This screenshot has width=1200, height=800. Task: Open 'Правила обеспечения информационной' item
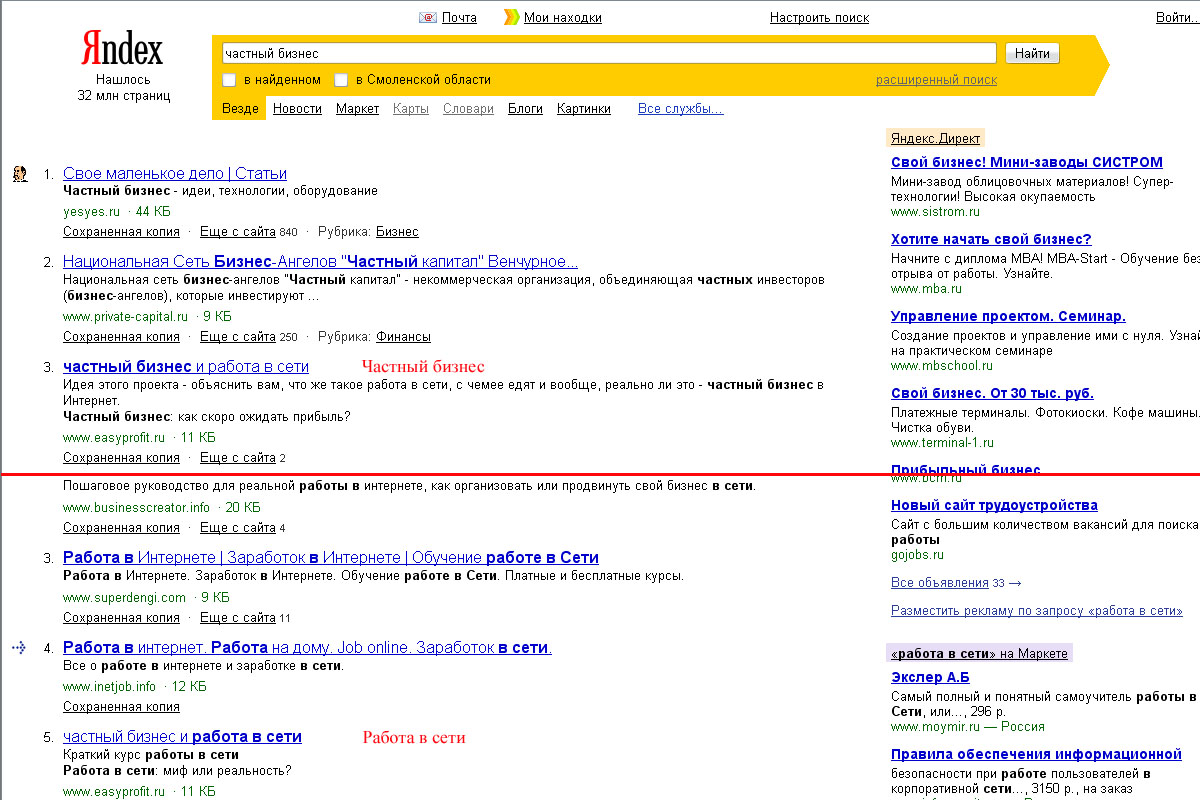coord(1036,754)
